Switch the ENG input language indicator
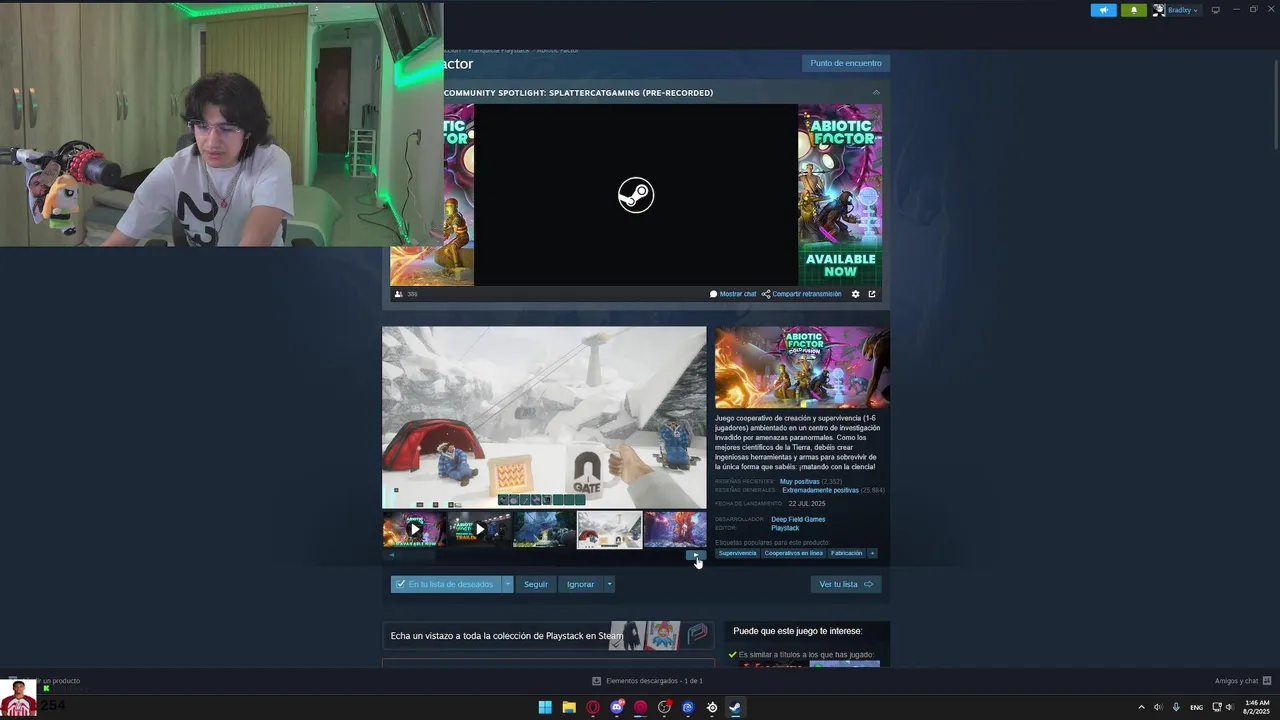The image size is (1280, 720). 1196,707
